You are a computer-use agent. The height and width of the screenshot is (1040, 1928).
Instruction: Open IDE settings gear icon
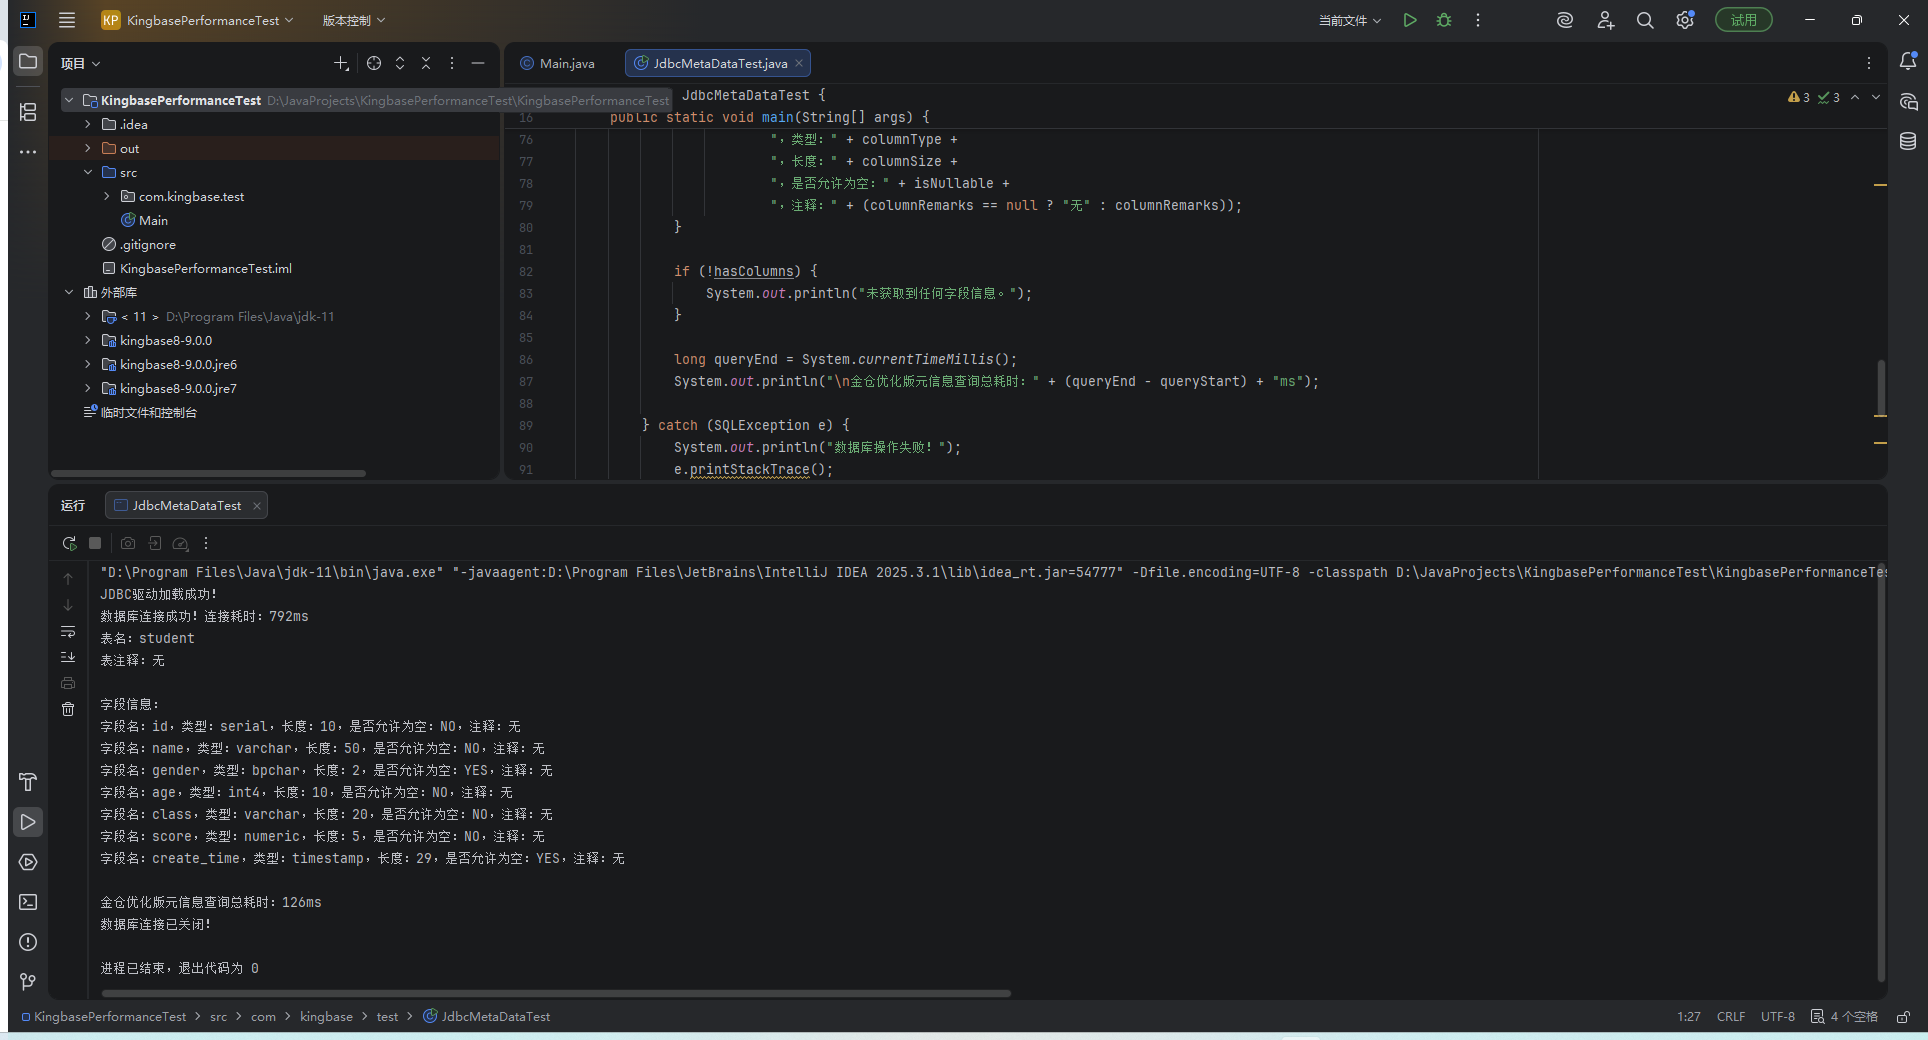tap(1685, 20)
